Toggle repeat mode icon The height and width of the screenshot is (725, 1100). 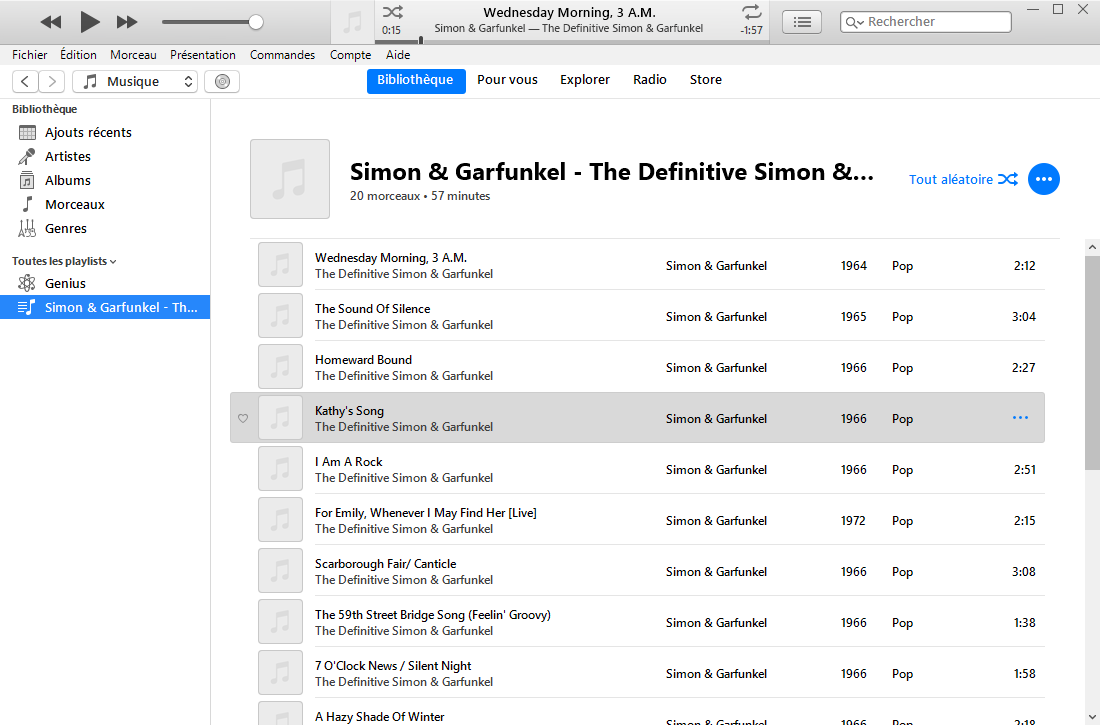(x=751, y=11)
